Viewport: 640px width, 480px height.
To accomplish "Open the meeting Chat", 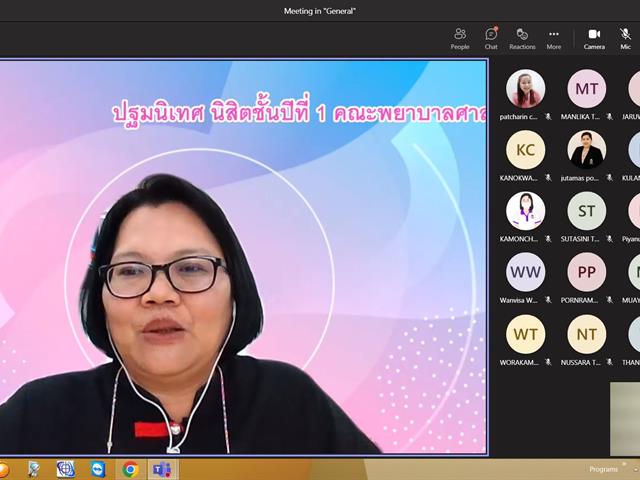I will 491,39.
